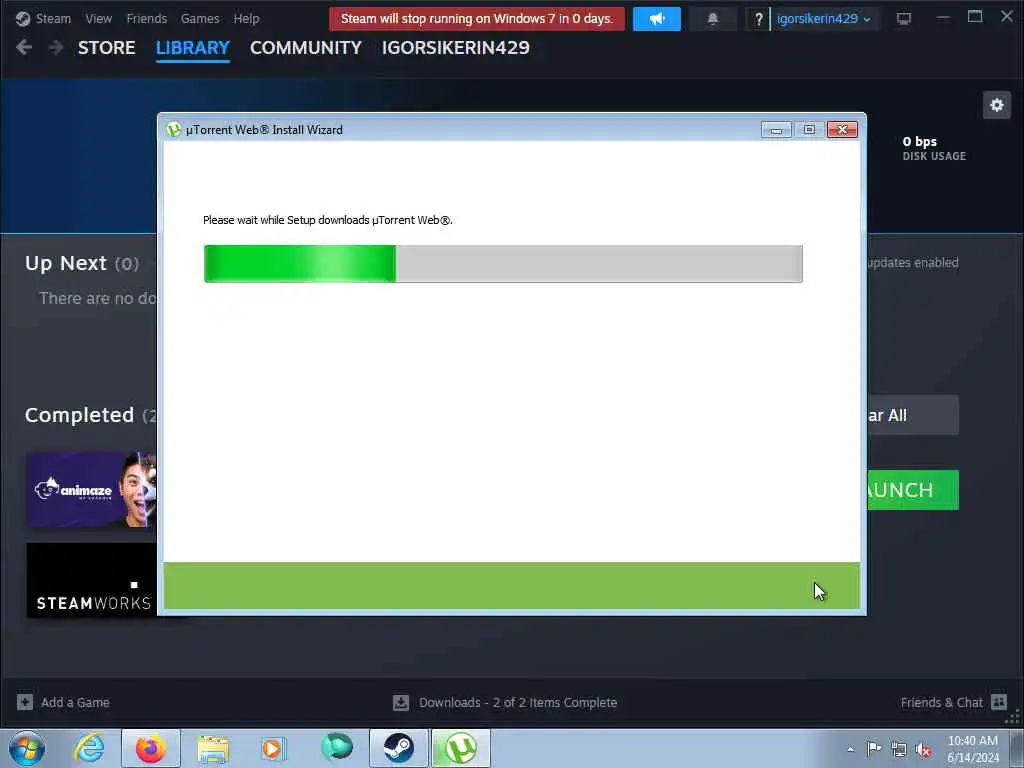
Task: Open Friends & Chat
Action: point(941,703)
